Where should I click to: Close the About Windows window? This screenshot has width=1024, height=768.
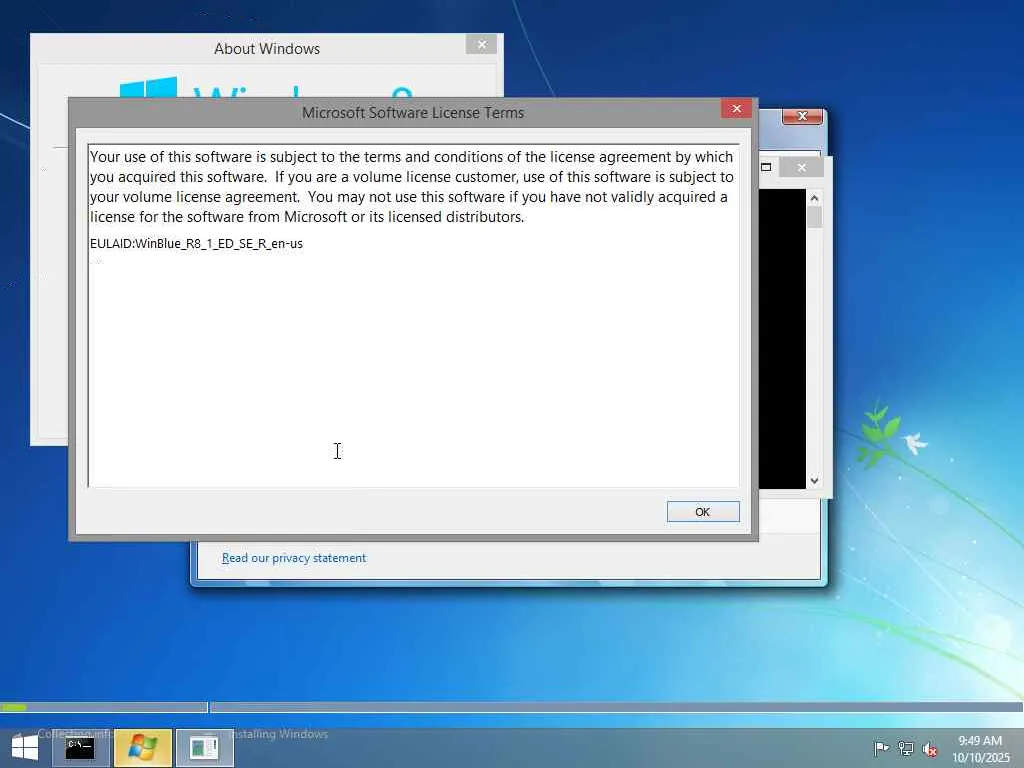point(481,44)
